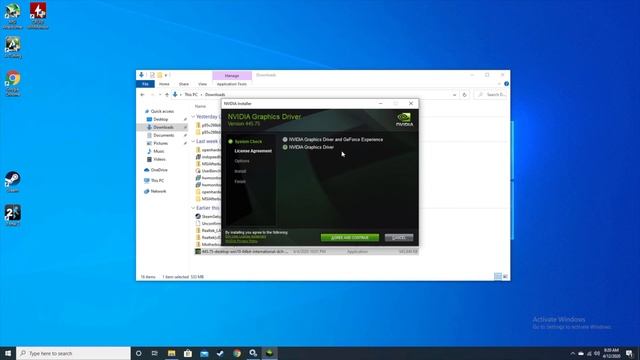
Task: Switch File Explorer to details view icon
Action: point(498,277)
